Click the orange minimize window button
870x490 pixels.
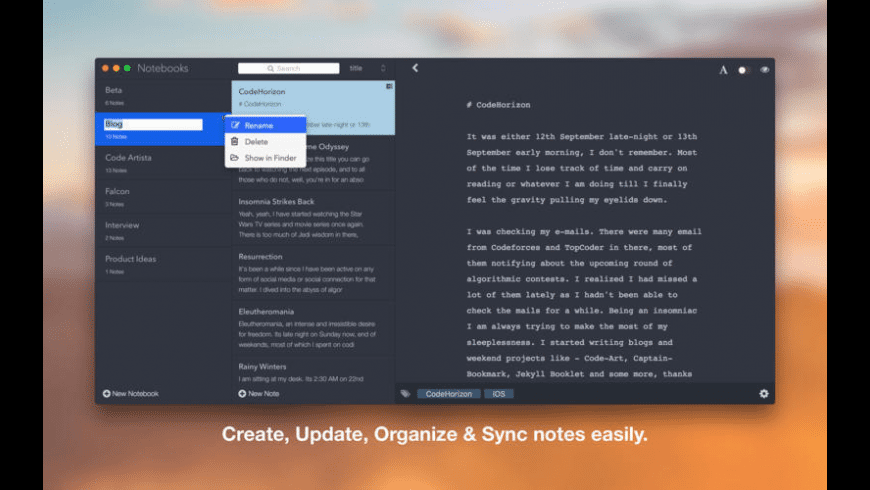click(116, 68)
